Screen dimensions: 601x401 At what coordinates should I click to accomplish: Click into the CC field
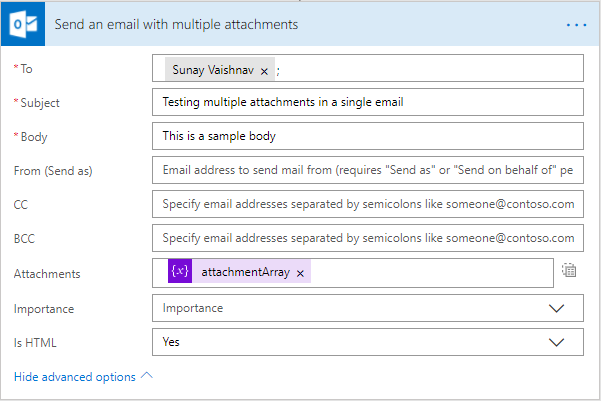click(x=367, y=204)
